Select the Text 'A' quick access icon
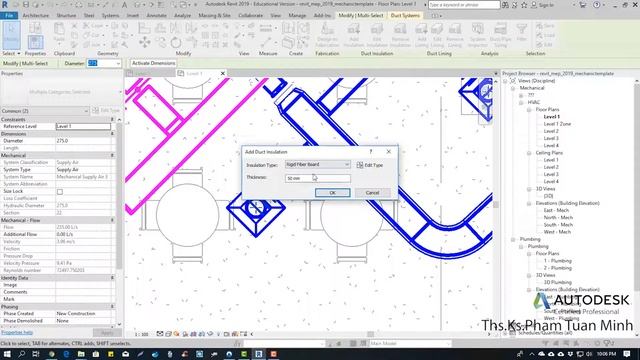Screen dimensions: 640x360 (x=124, y=4)
